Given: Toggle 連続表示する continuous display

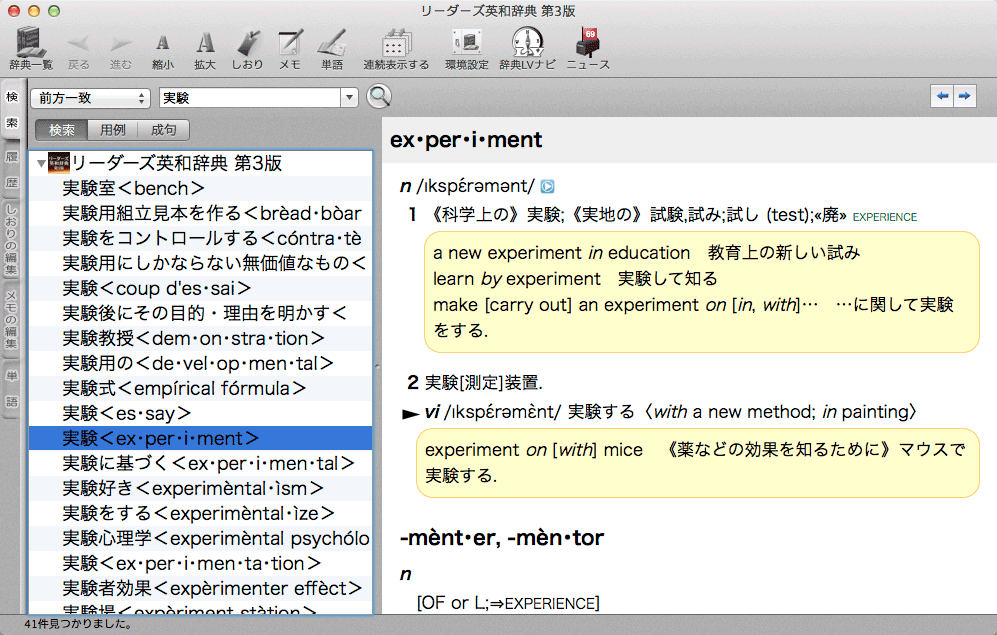Looking at the screenshot, I should (396, 47).
